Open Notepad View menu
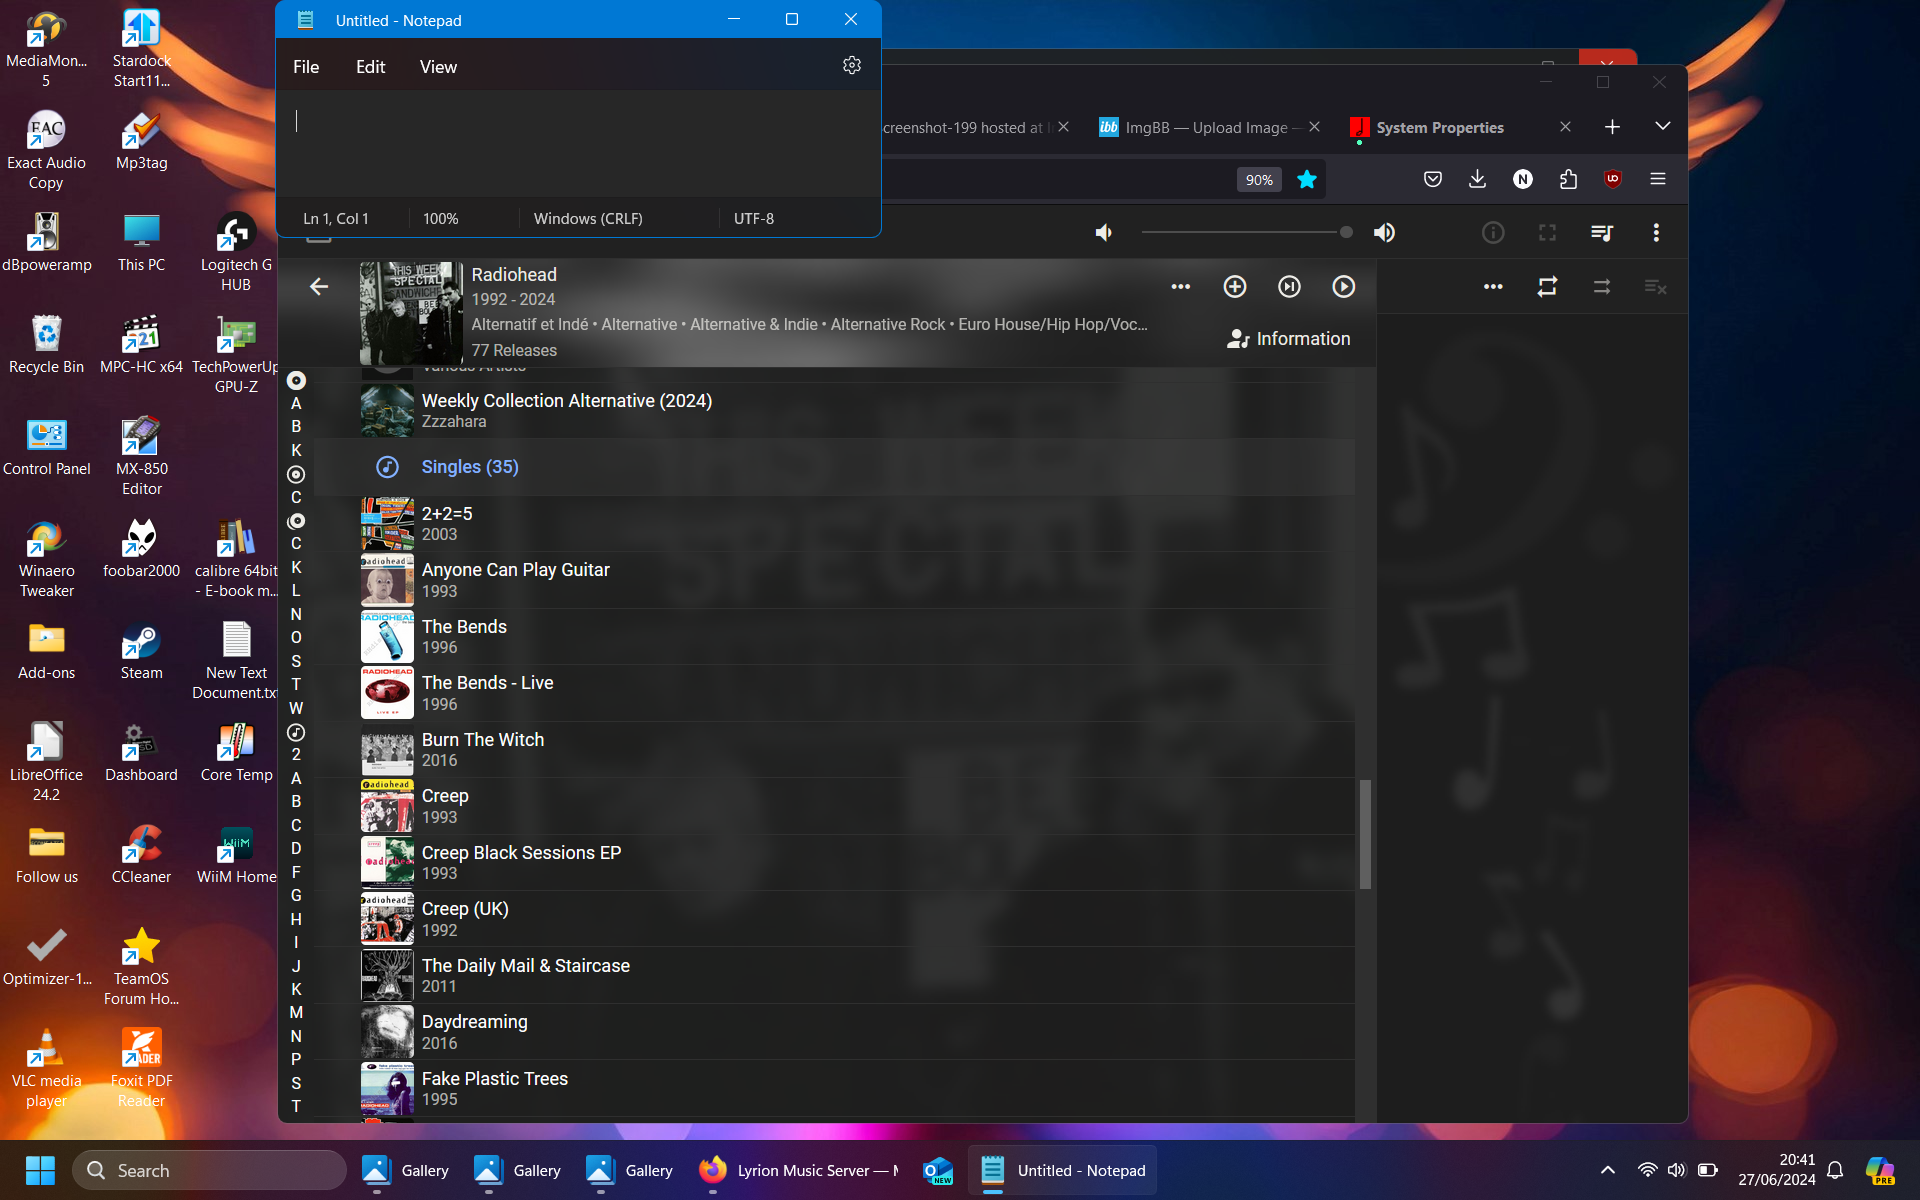 coord(438,67)
